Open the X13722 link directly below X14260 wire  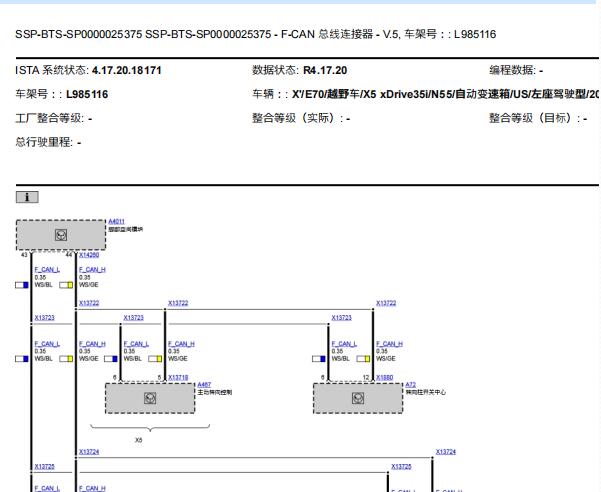point(89,303)
